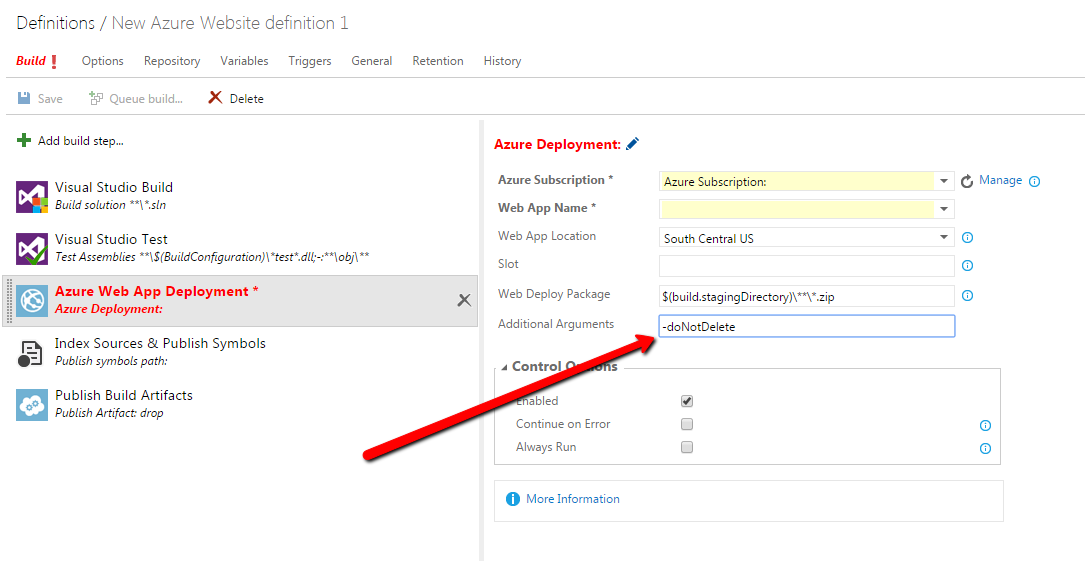1085x561 pixels.
Task: Switch to the History tab
Action: tap(502, 61)
